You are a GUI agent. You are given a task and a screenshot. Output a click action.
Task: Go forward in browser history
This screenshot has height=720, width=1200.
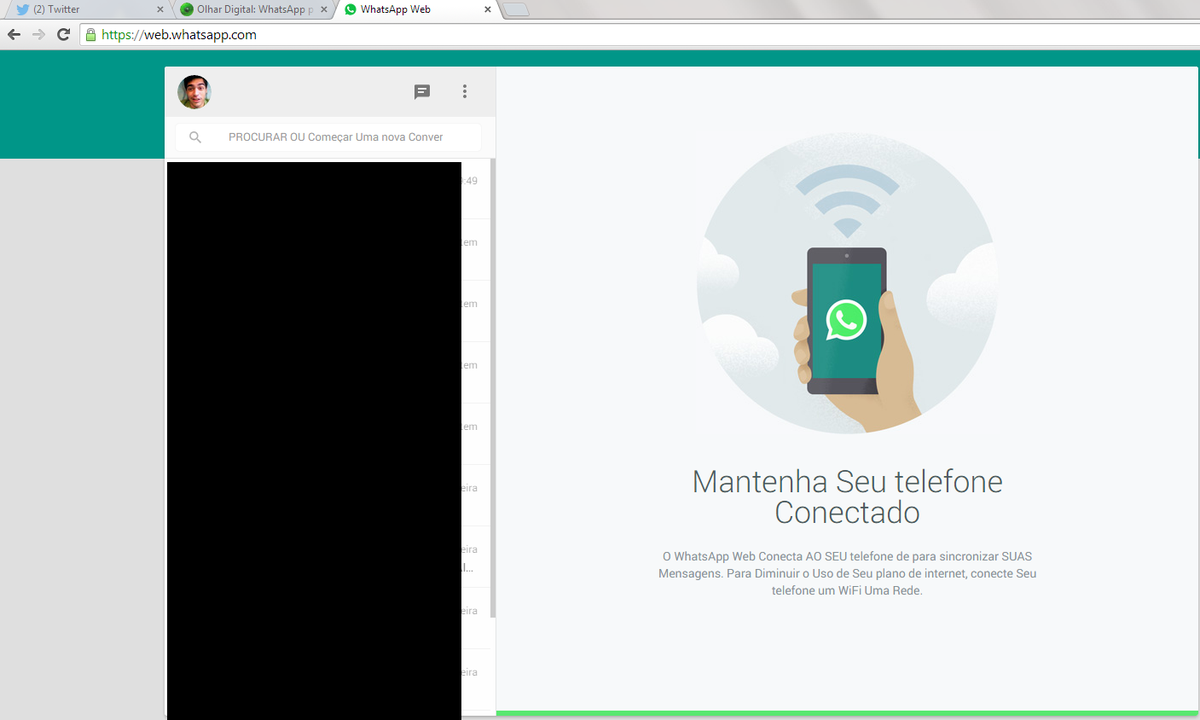click(x=38, y=34)
